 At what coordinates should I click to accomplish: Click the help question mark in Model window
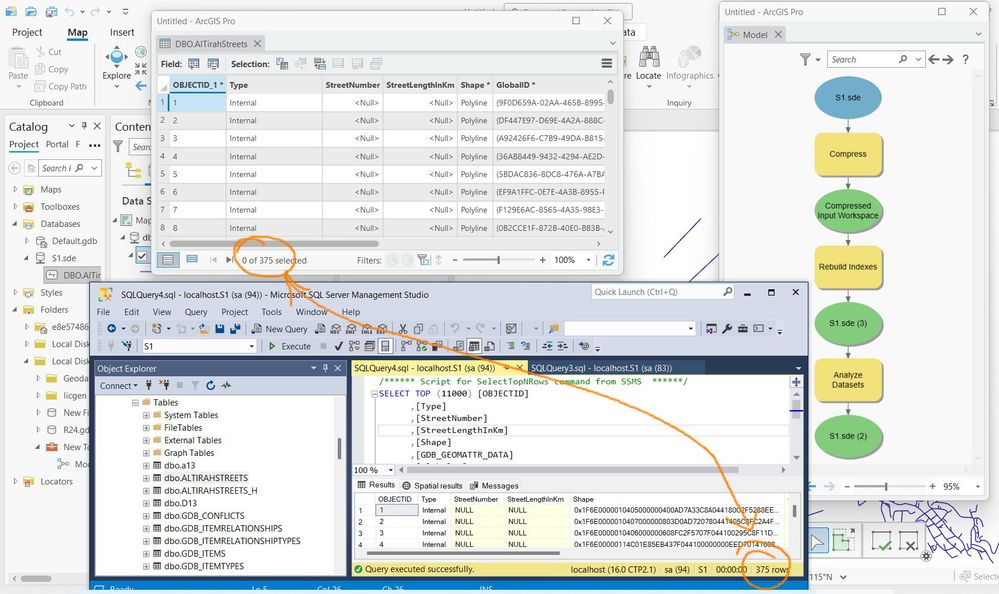(966, 59)
